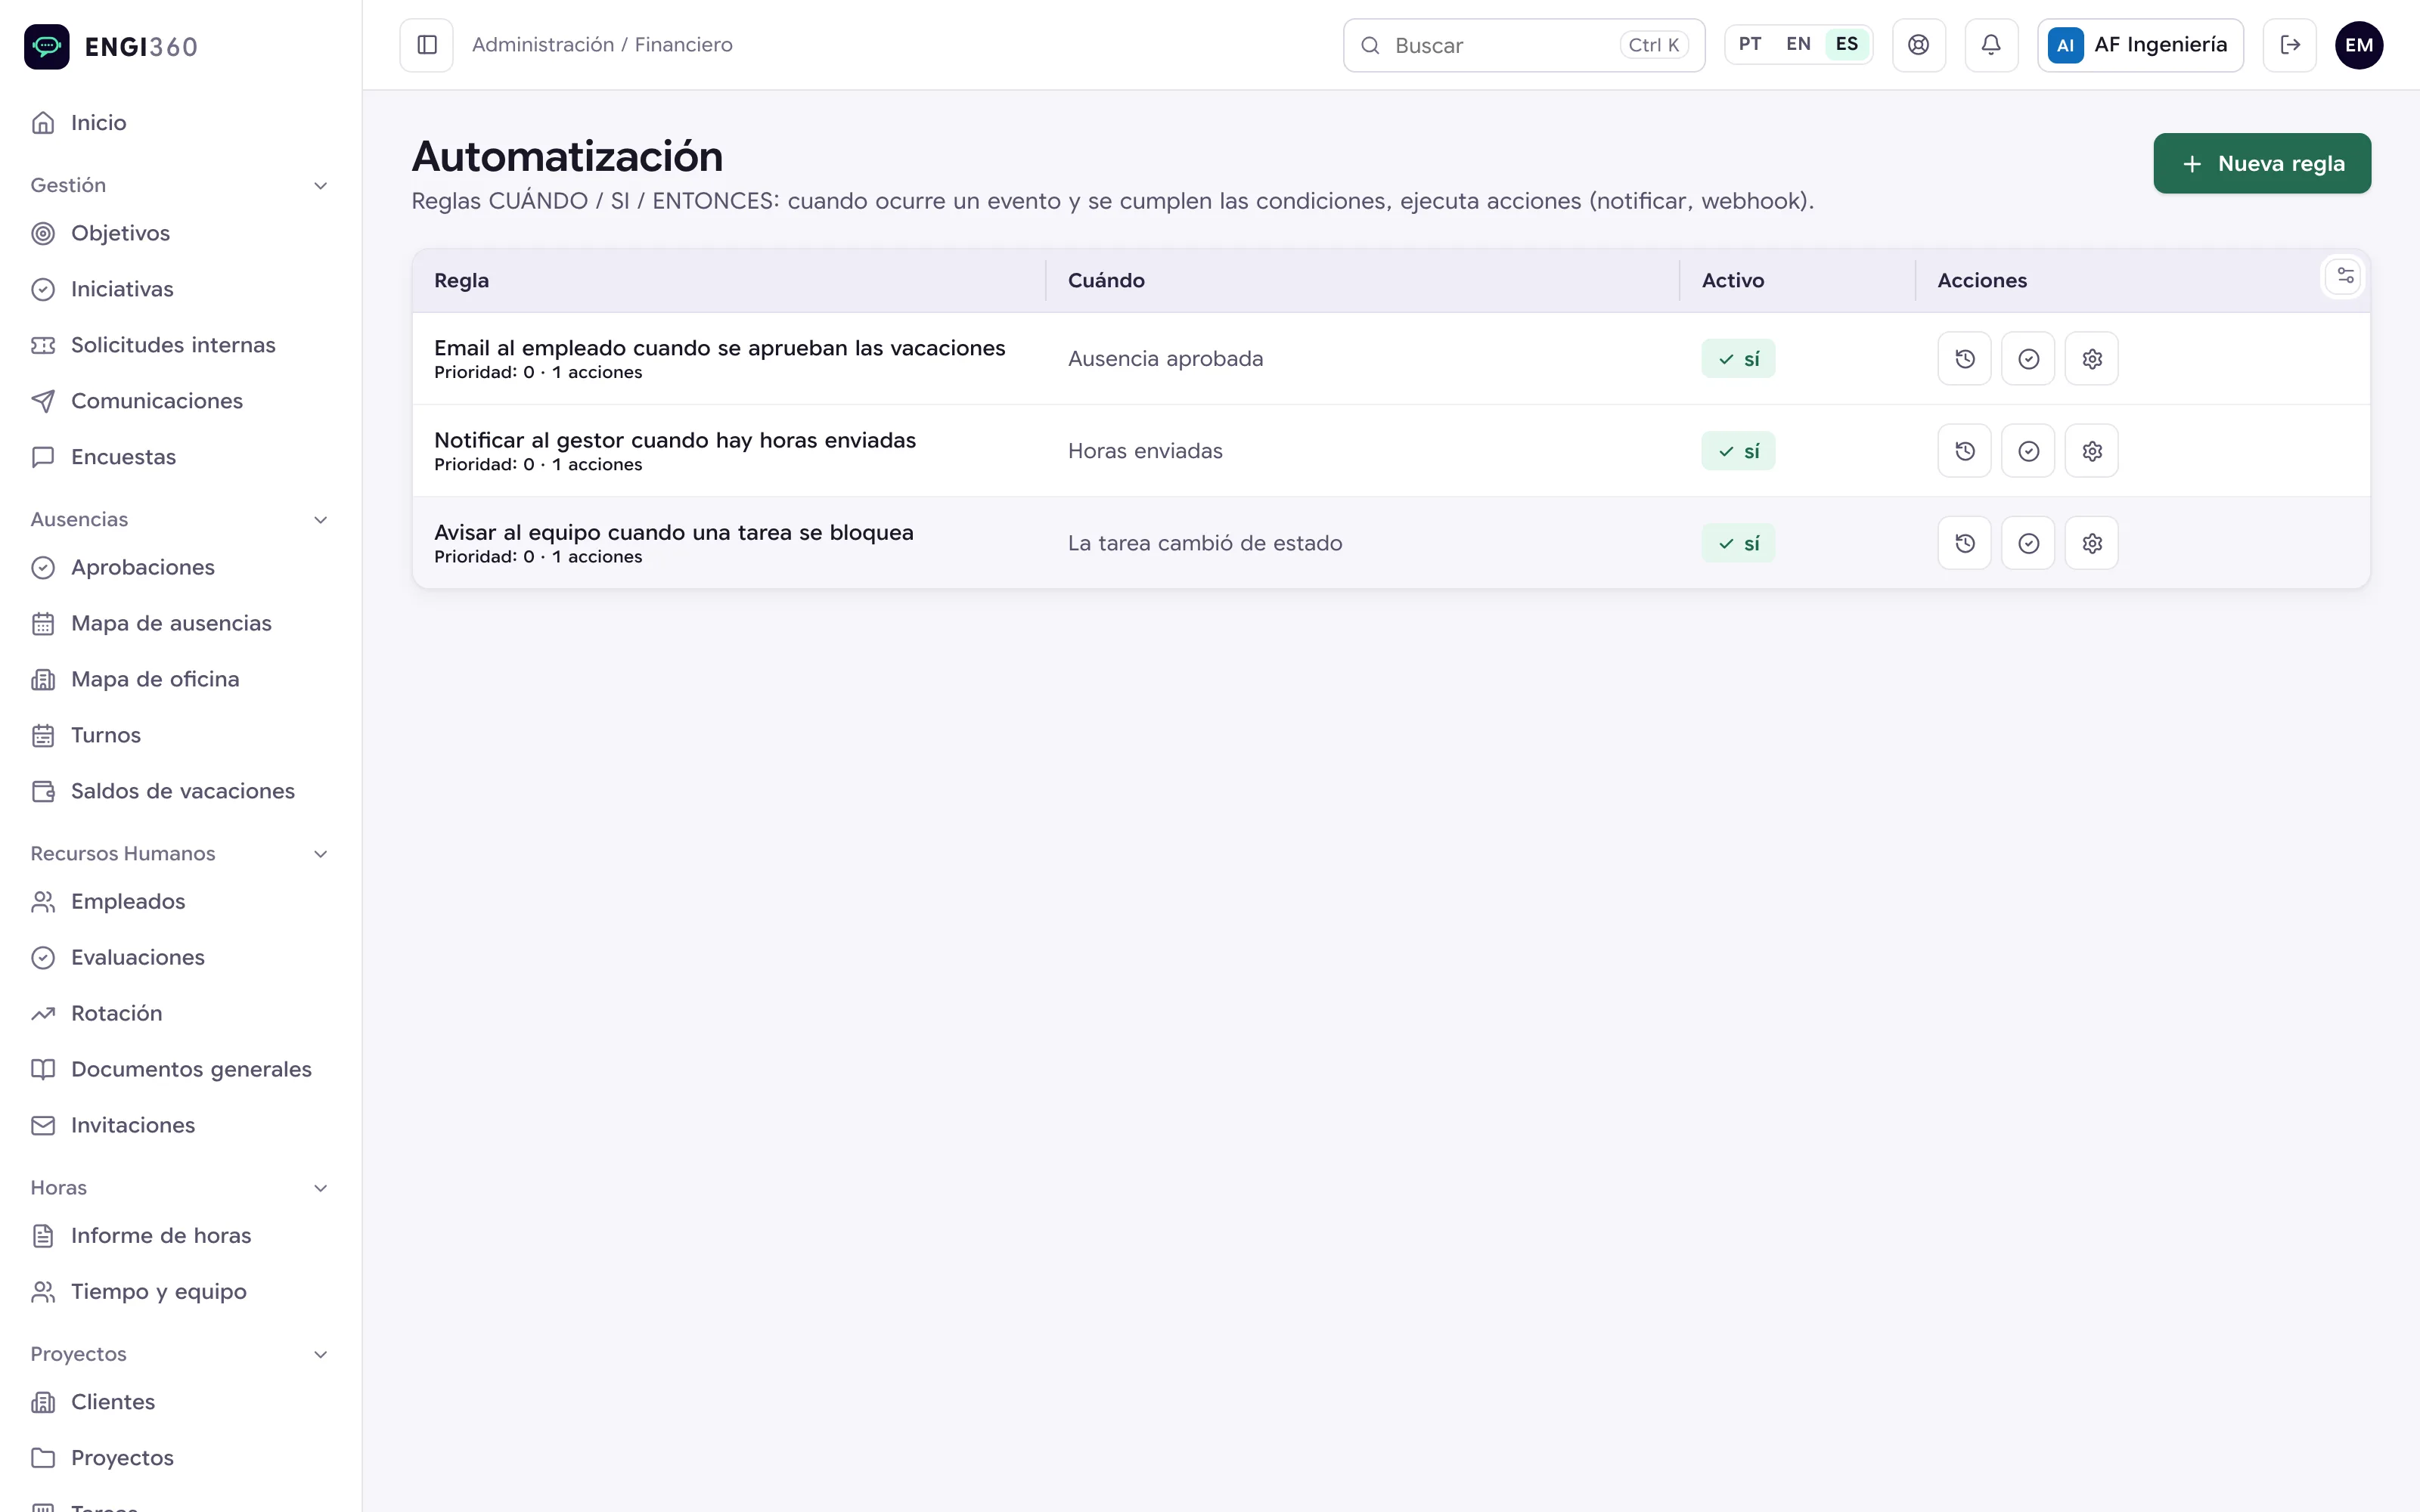Click check icon for horas enviadas rule

pyautogui.click(x=2028, y=451)
